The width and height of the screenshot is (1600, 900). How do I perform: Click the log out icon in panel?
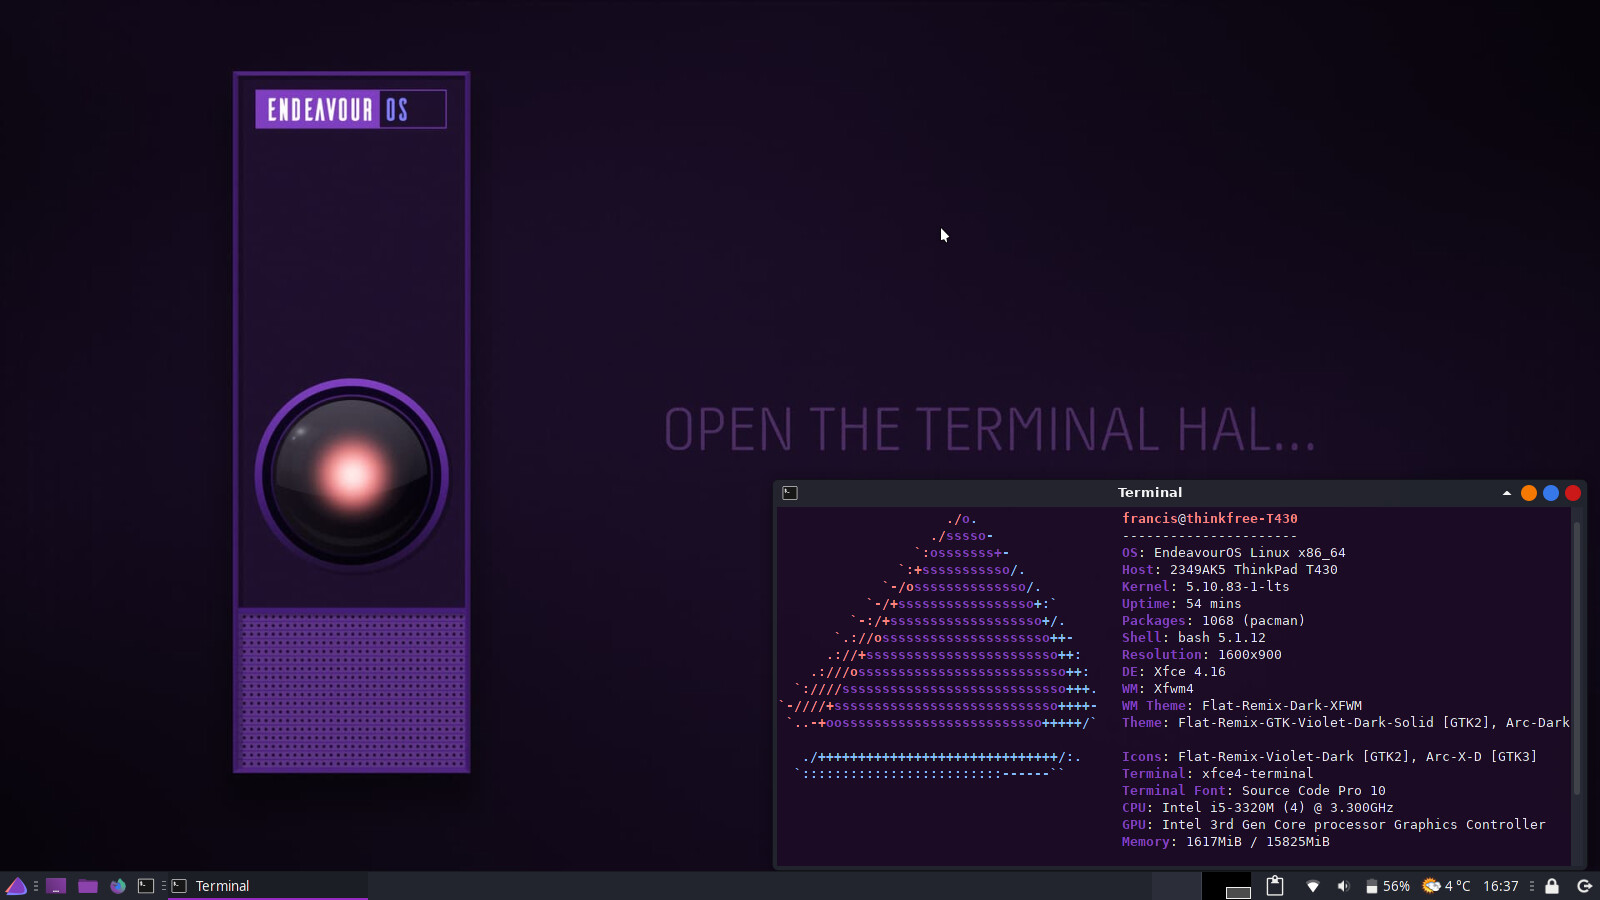pos(1584,886)
